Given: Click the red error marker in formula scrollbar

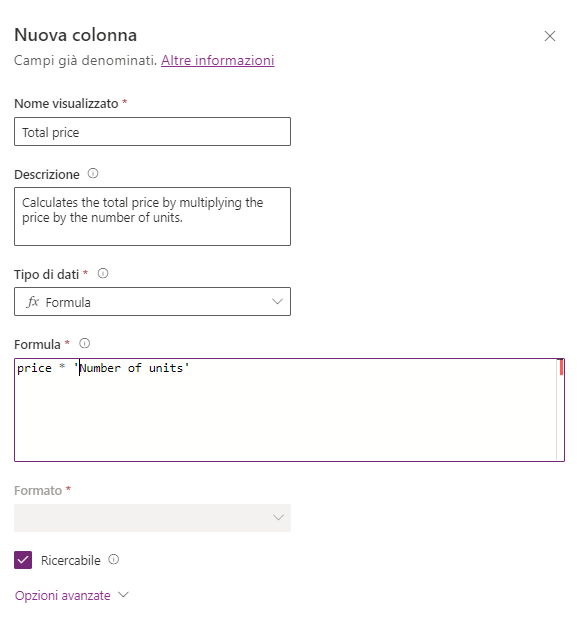Looking at the screenshot, I should click(x=561, y=367).
